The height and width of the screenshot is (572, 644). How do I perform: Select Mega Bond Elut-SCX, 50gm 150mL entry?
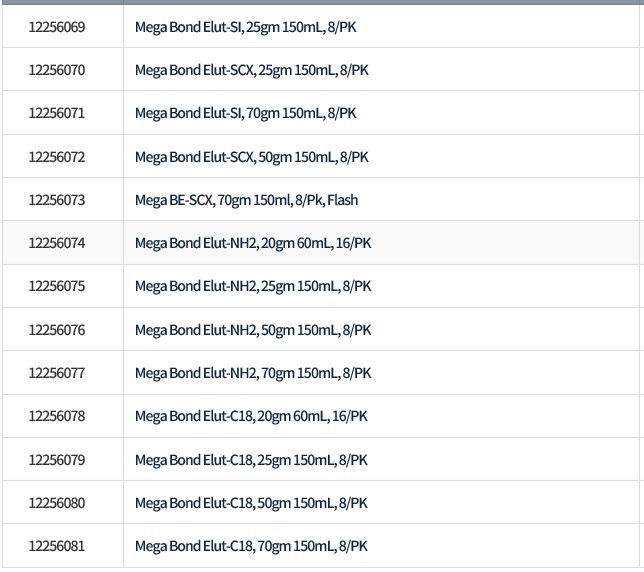coord(252,157)
